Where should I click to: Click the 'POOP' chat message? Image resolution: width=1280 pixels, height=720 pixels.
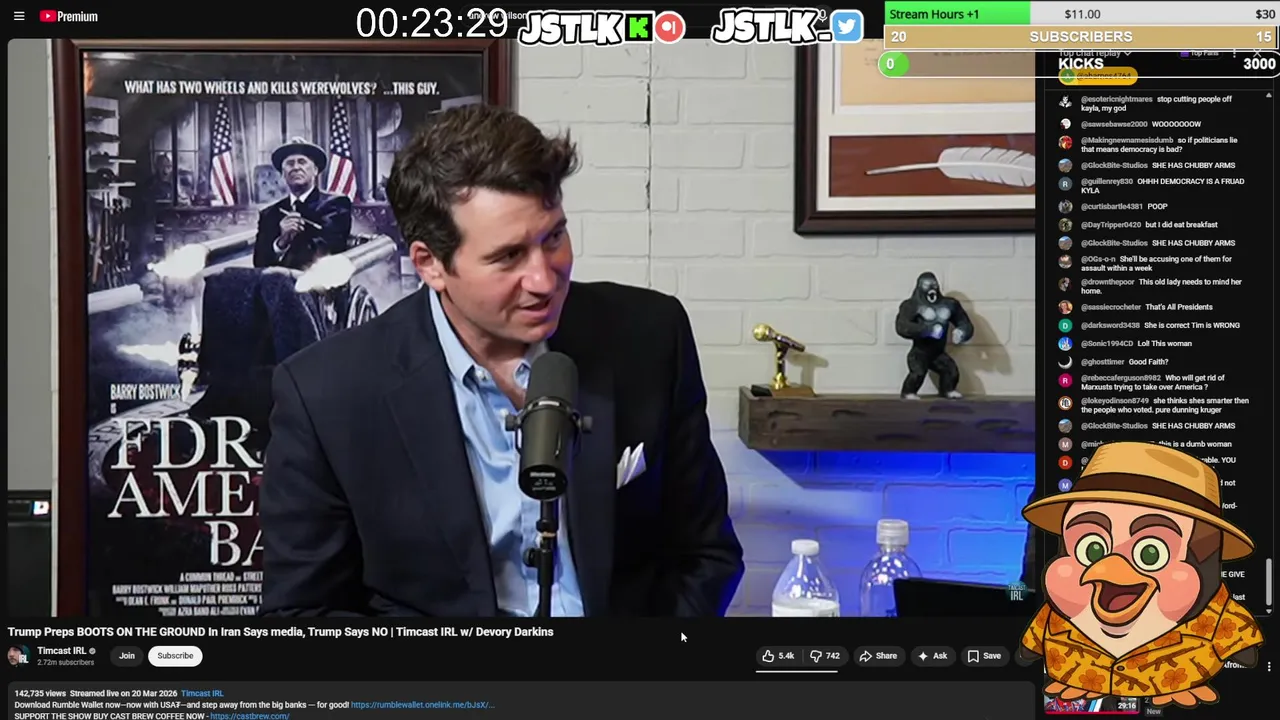[x=1157, y=206]
